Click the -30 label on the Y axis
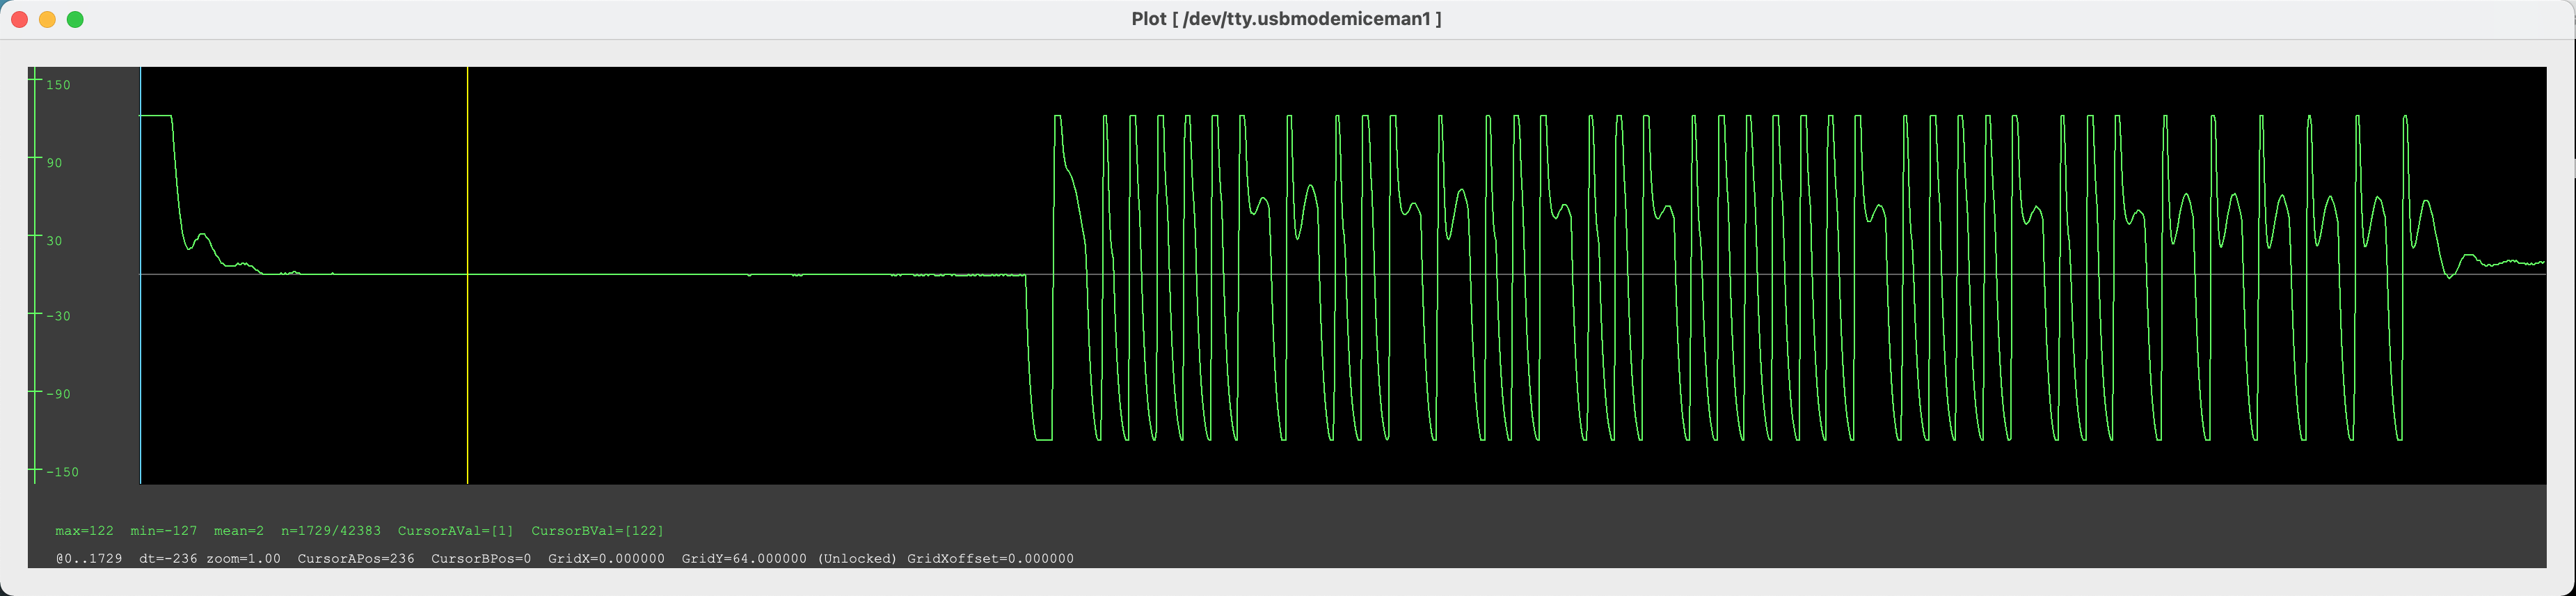Viewport: 2576px width, 596px height. click(58, 316)
